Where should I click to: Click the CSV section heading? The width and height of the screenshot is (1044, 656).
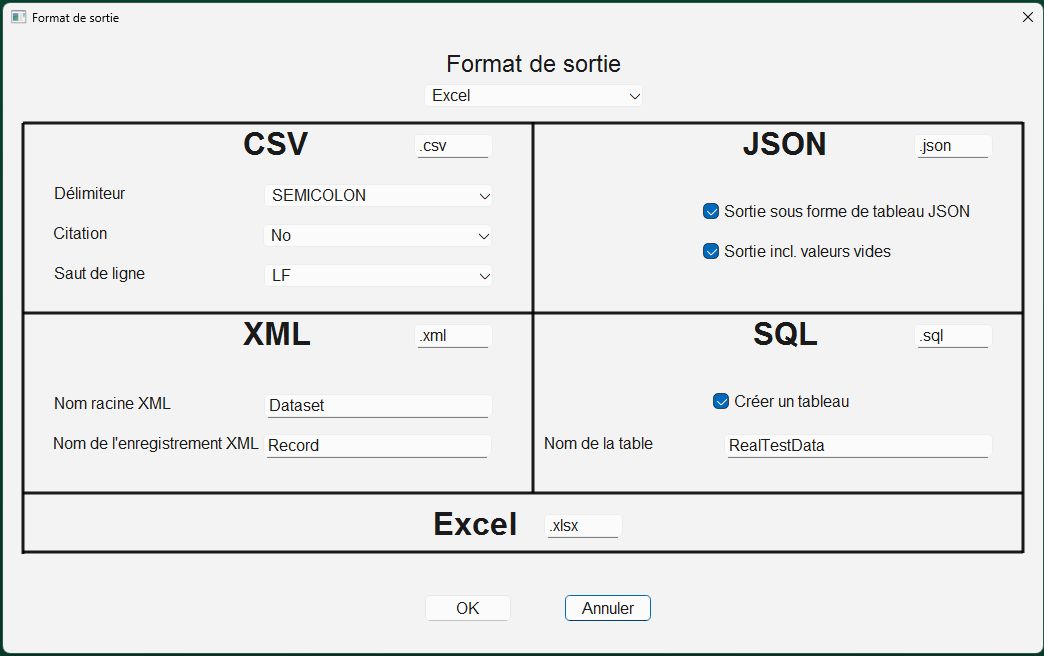(x=276, y=145)
